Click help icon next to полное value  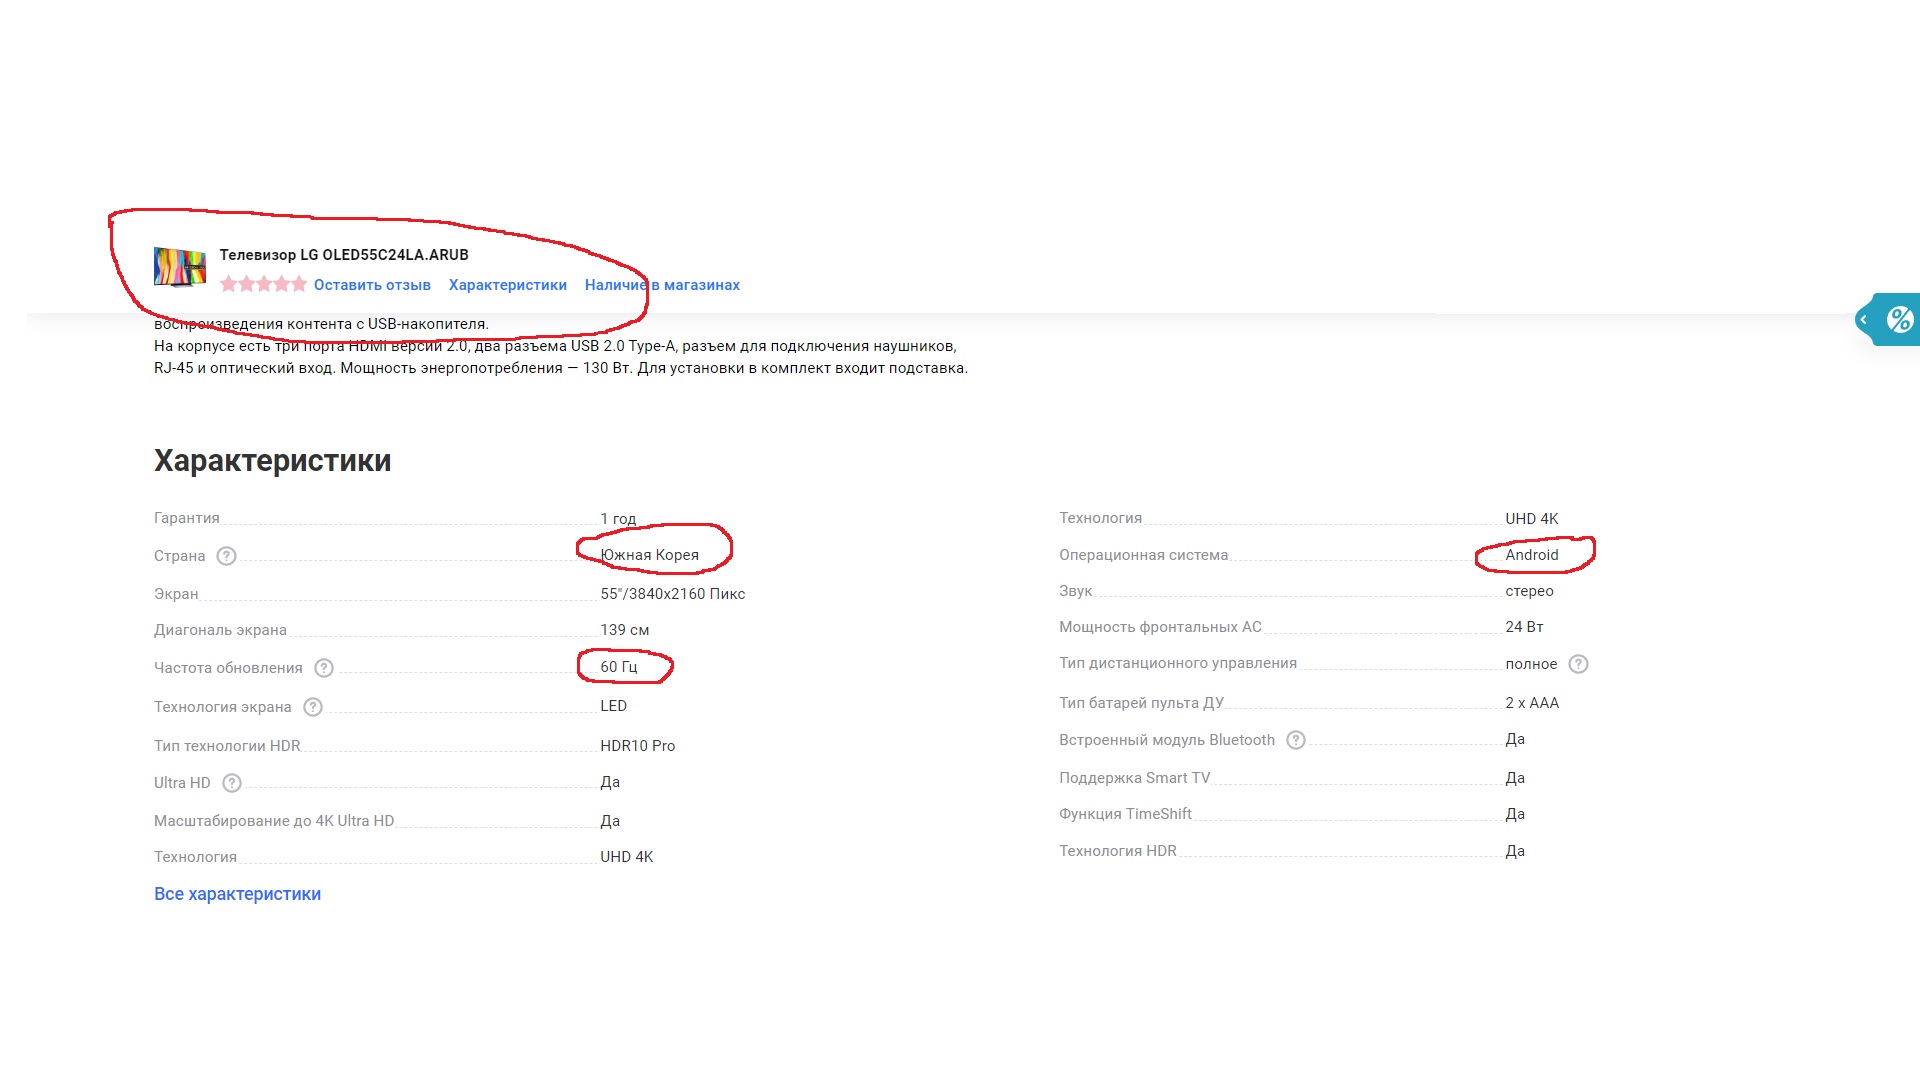pos(1578,664)
